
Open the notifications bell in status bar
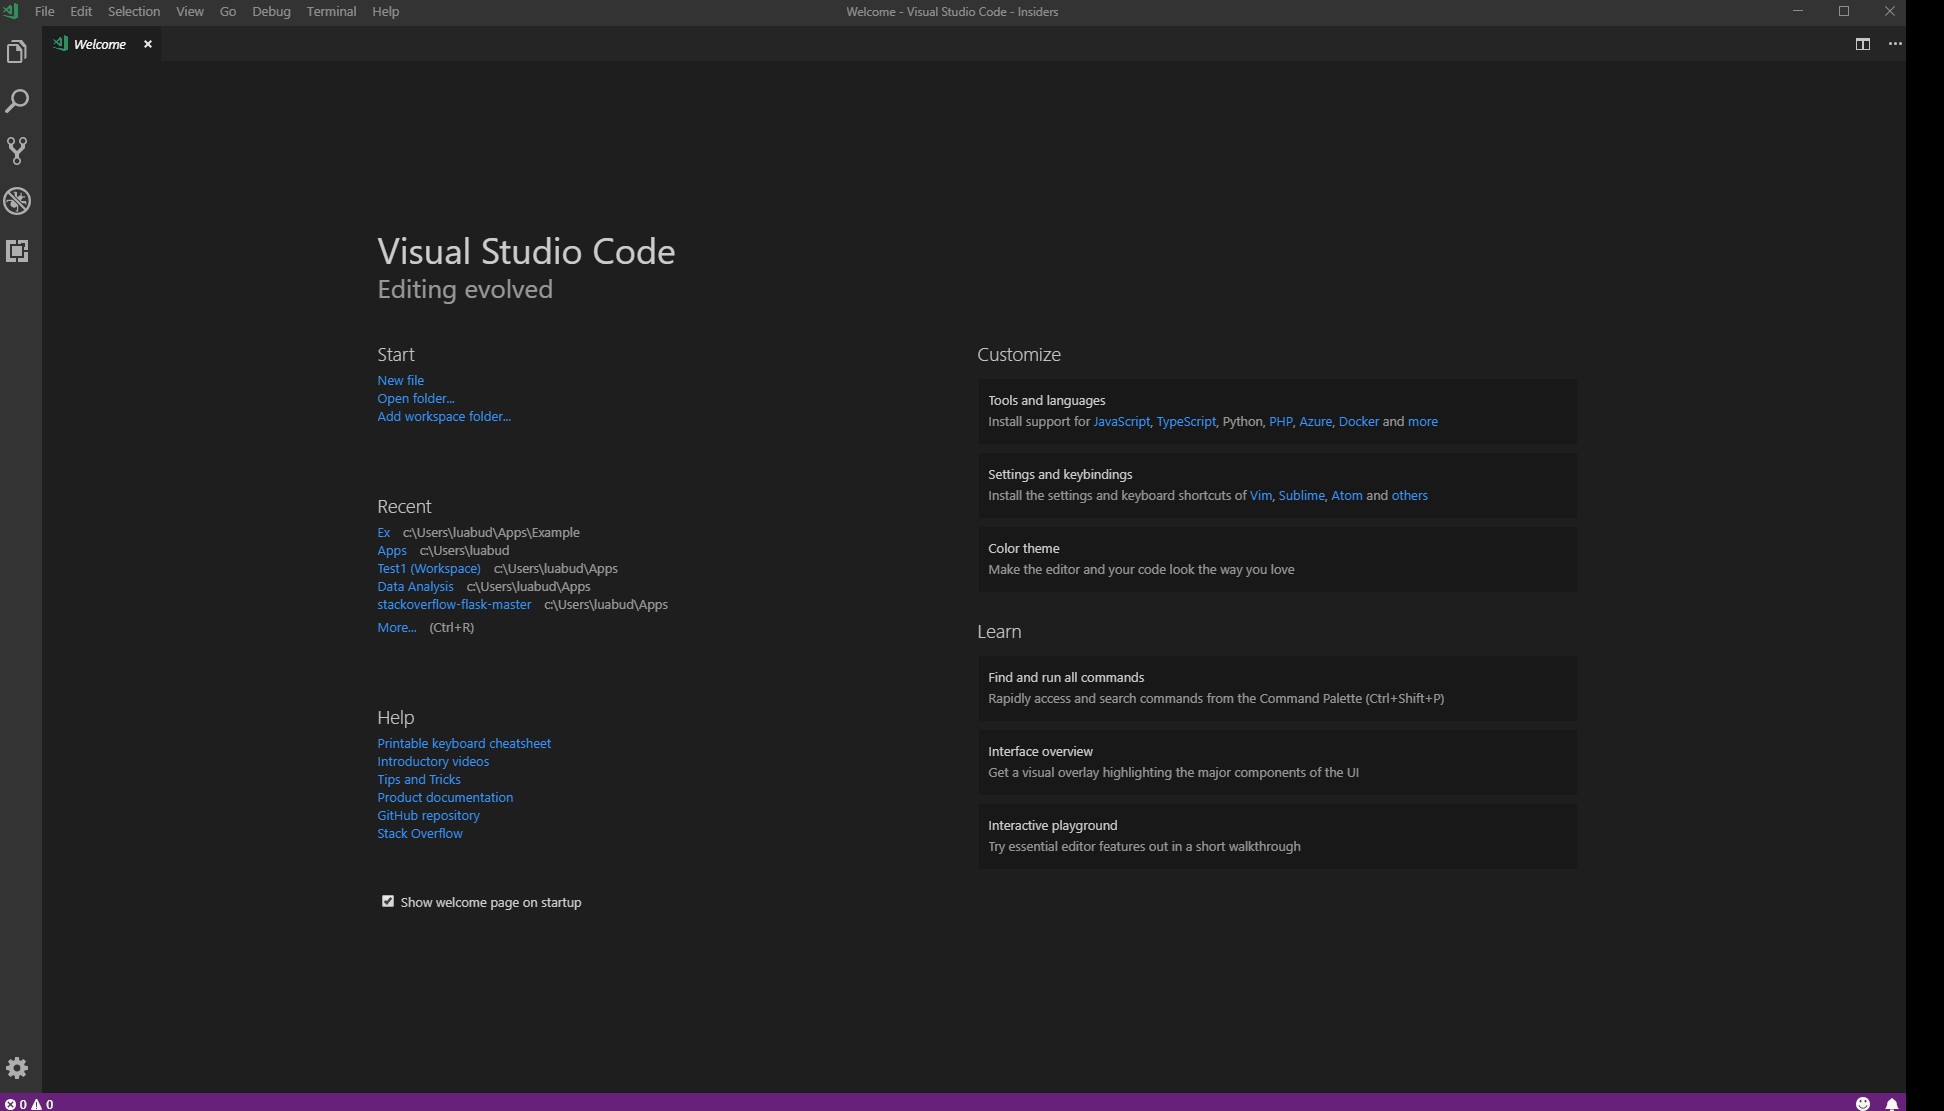point(1891,1104)
